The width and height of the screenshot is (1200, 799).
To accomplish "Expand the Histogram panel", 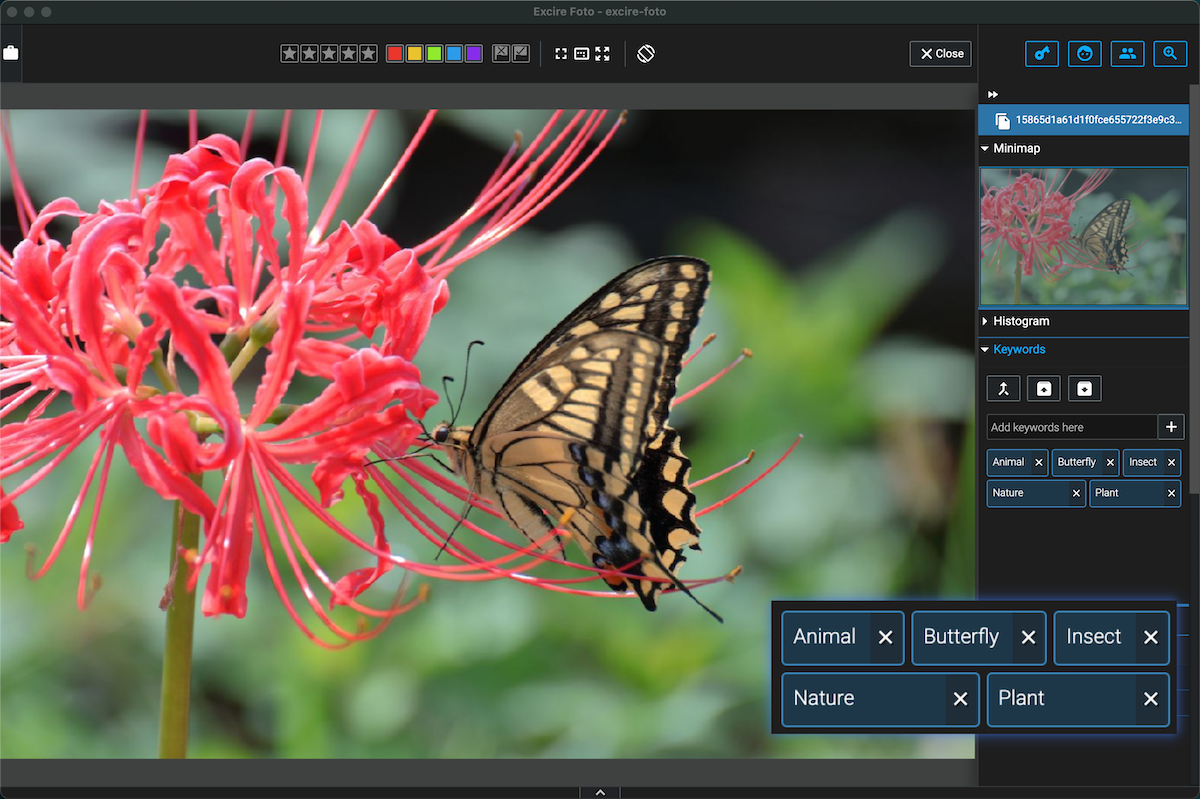I will click(1020, 321).
